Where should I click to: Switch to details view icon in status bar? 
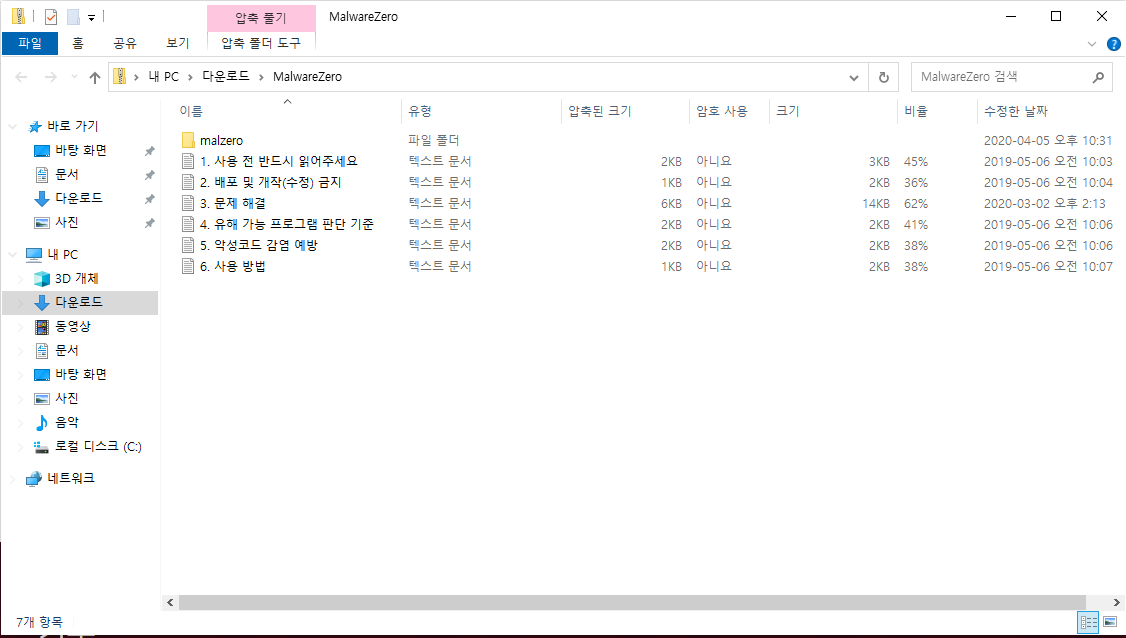(x=1089, y=622)
